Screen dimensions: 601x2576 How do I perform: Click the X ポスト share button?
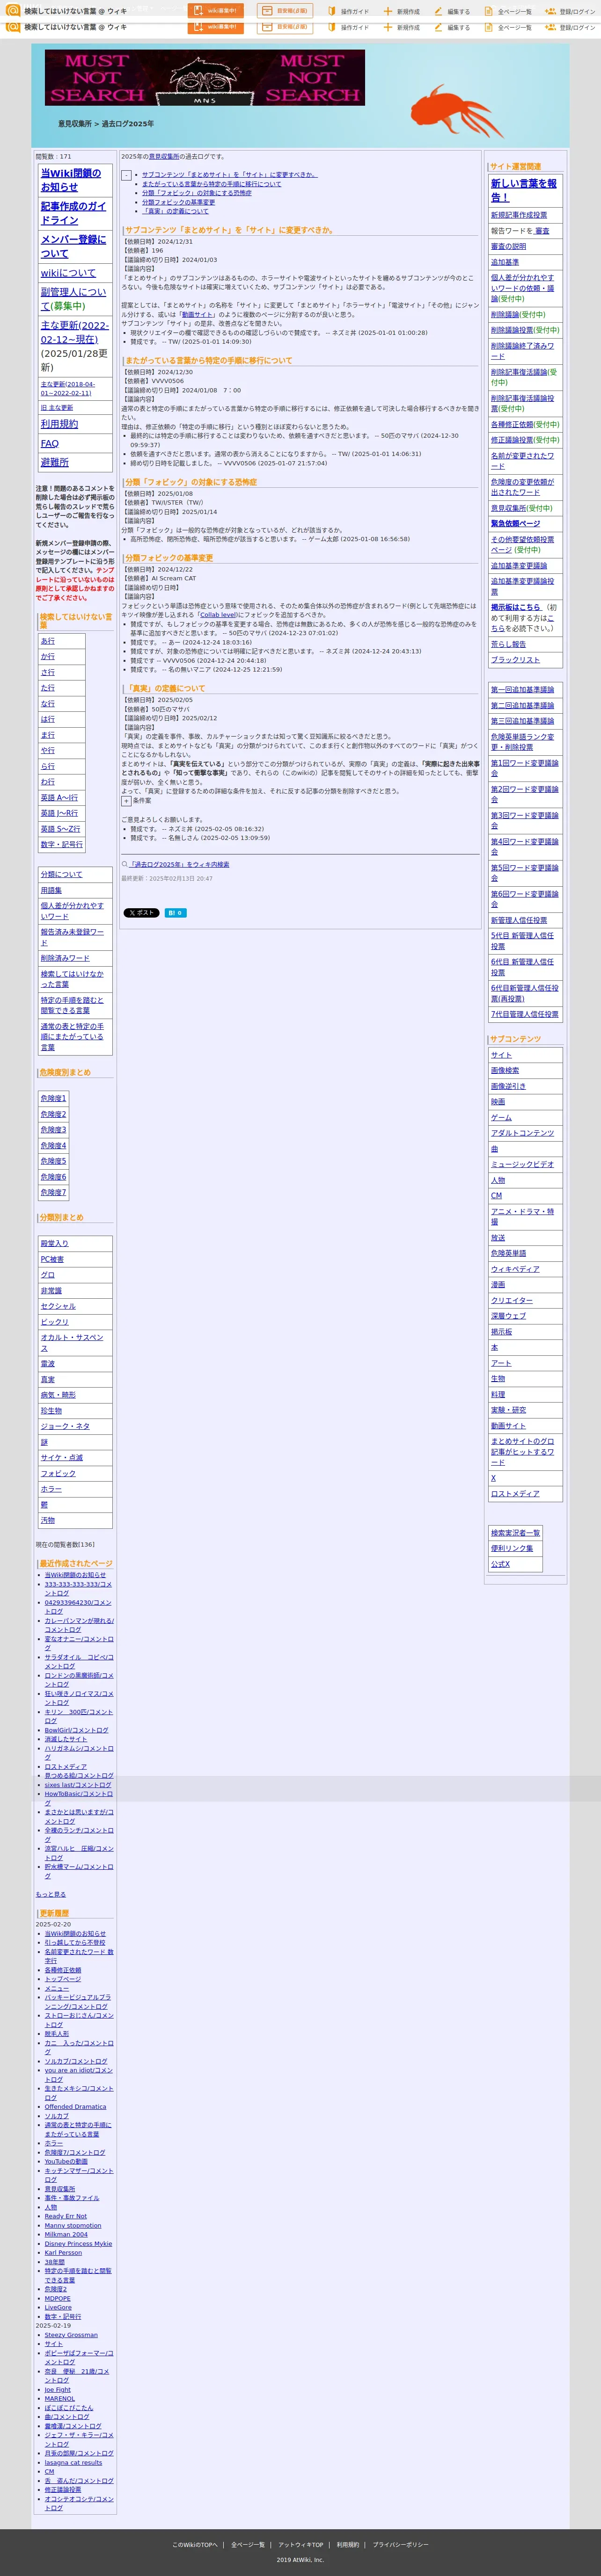(141, 913)
